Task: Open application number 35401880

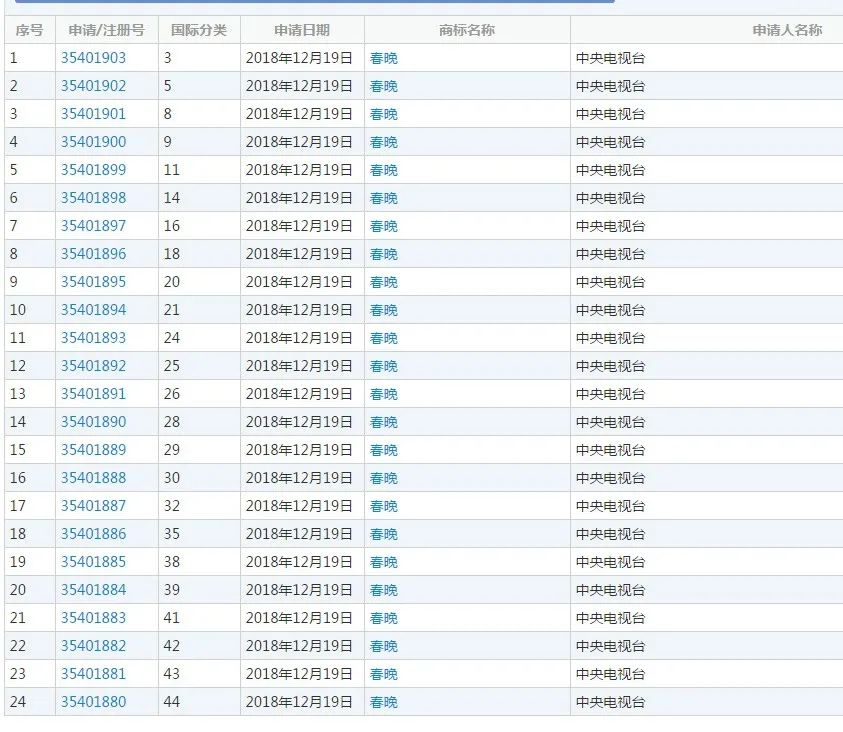Action: point(93,701)
